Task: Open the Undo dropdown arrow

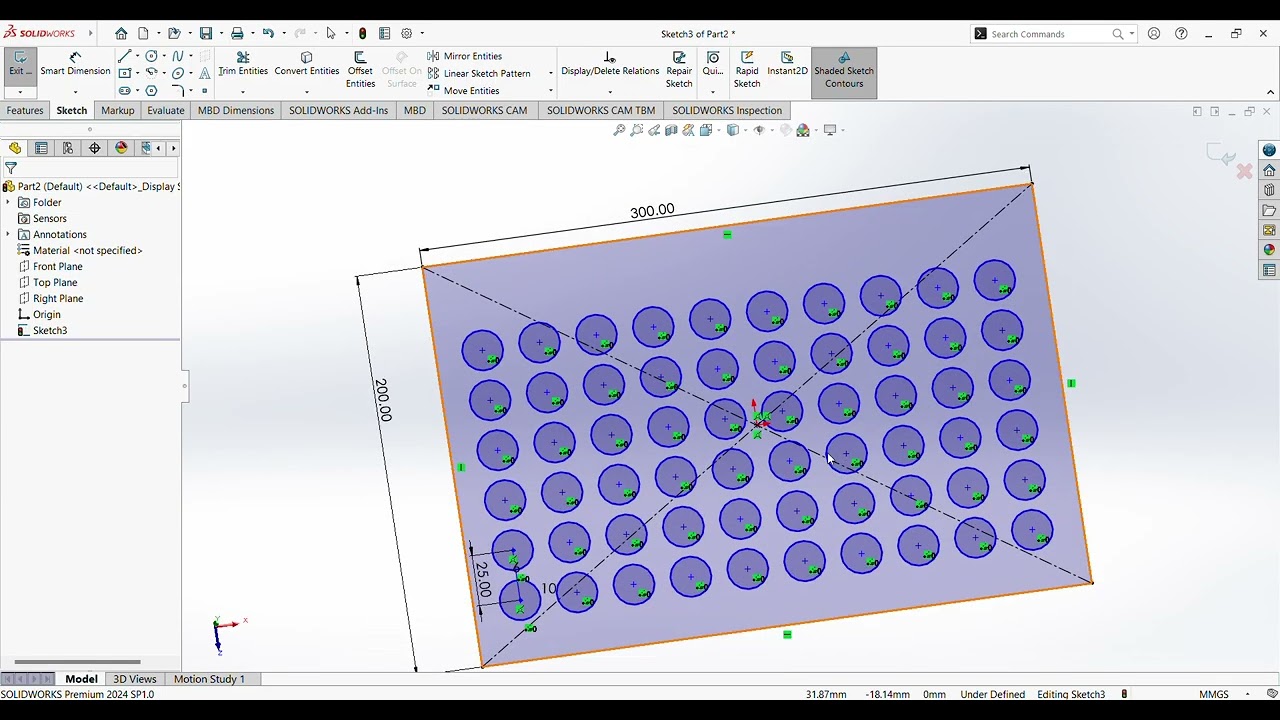Action: click(x=284, y=34)
